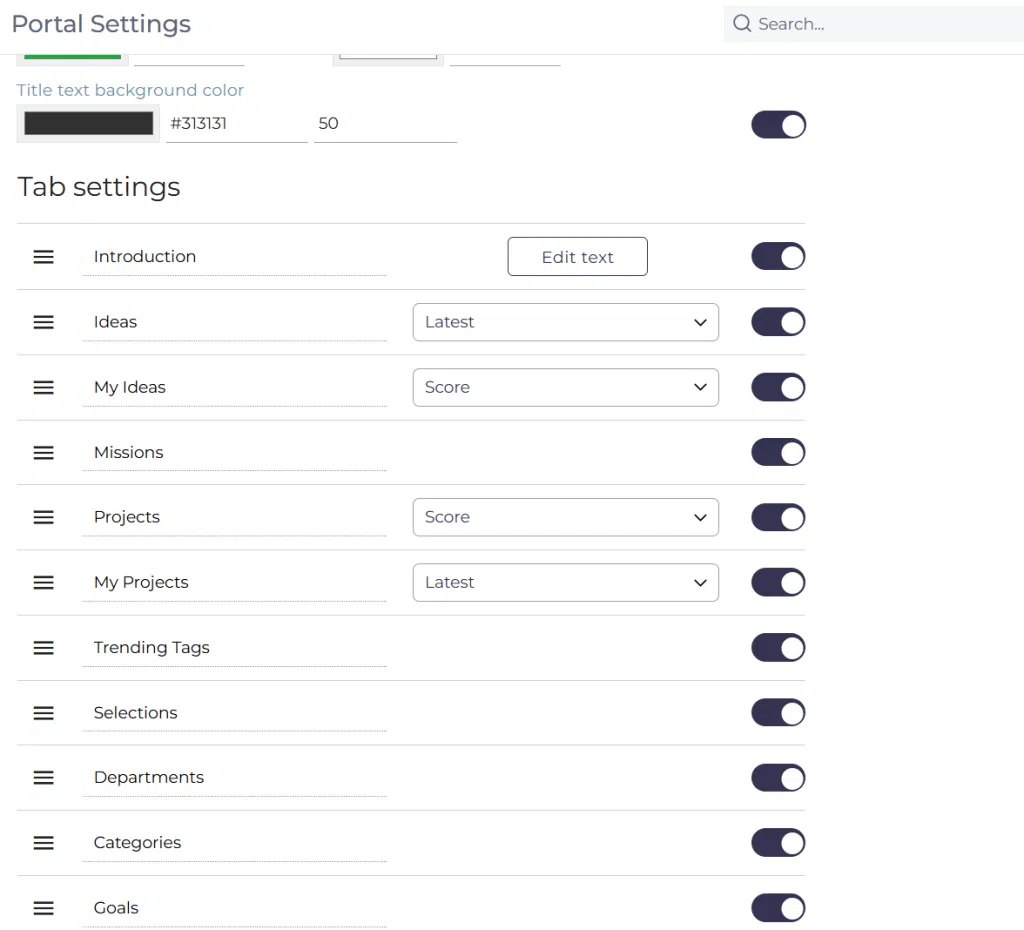
Task: Toggle the My Projects switch
Action: [x=778, y=583]
